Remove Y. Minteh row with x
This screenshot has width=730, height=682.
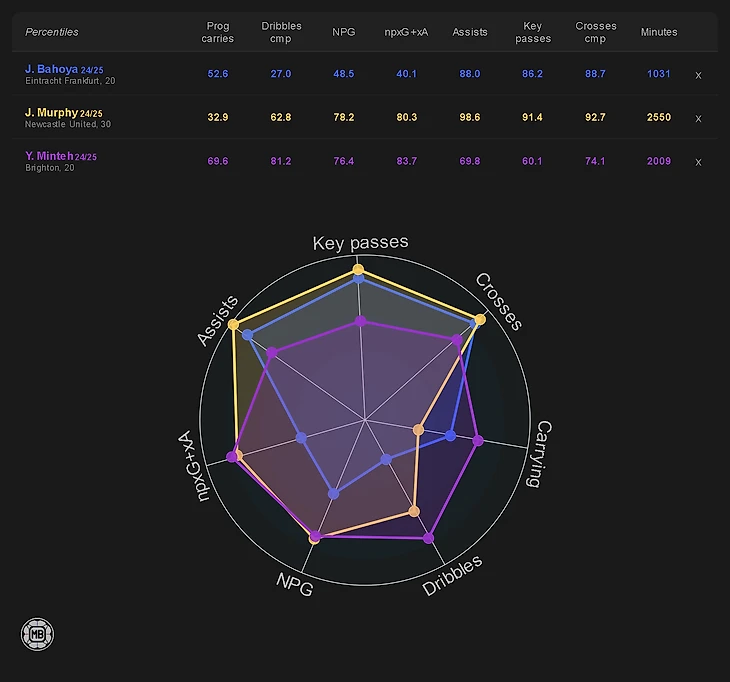coord(698,162)
